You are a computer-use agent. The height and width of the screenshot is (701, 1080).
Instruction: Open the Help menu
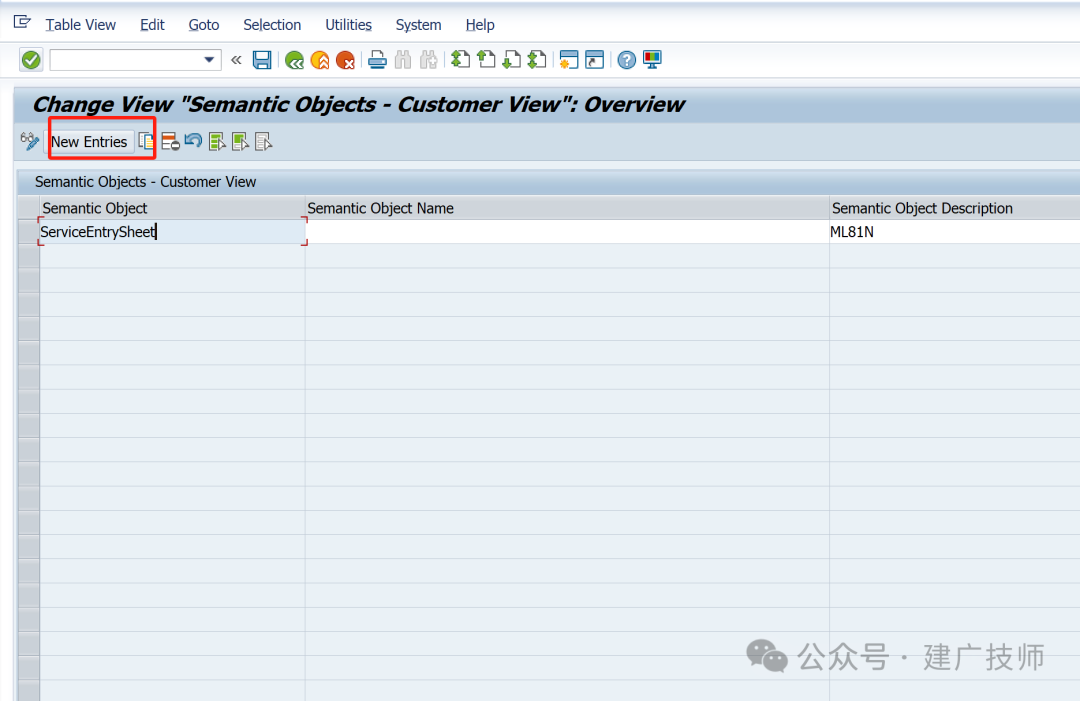point(480,25)
